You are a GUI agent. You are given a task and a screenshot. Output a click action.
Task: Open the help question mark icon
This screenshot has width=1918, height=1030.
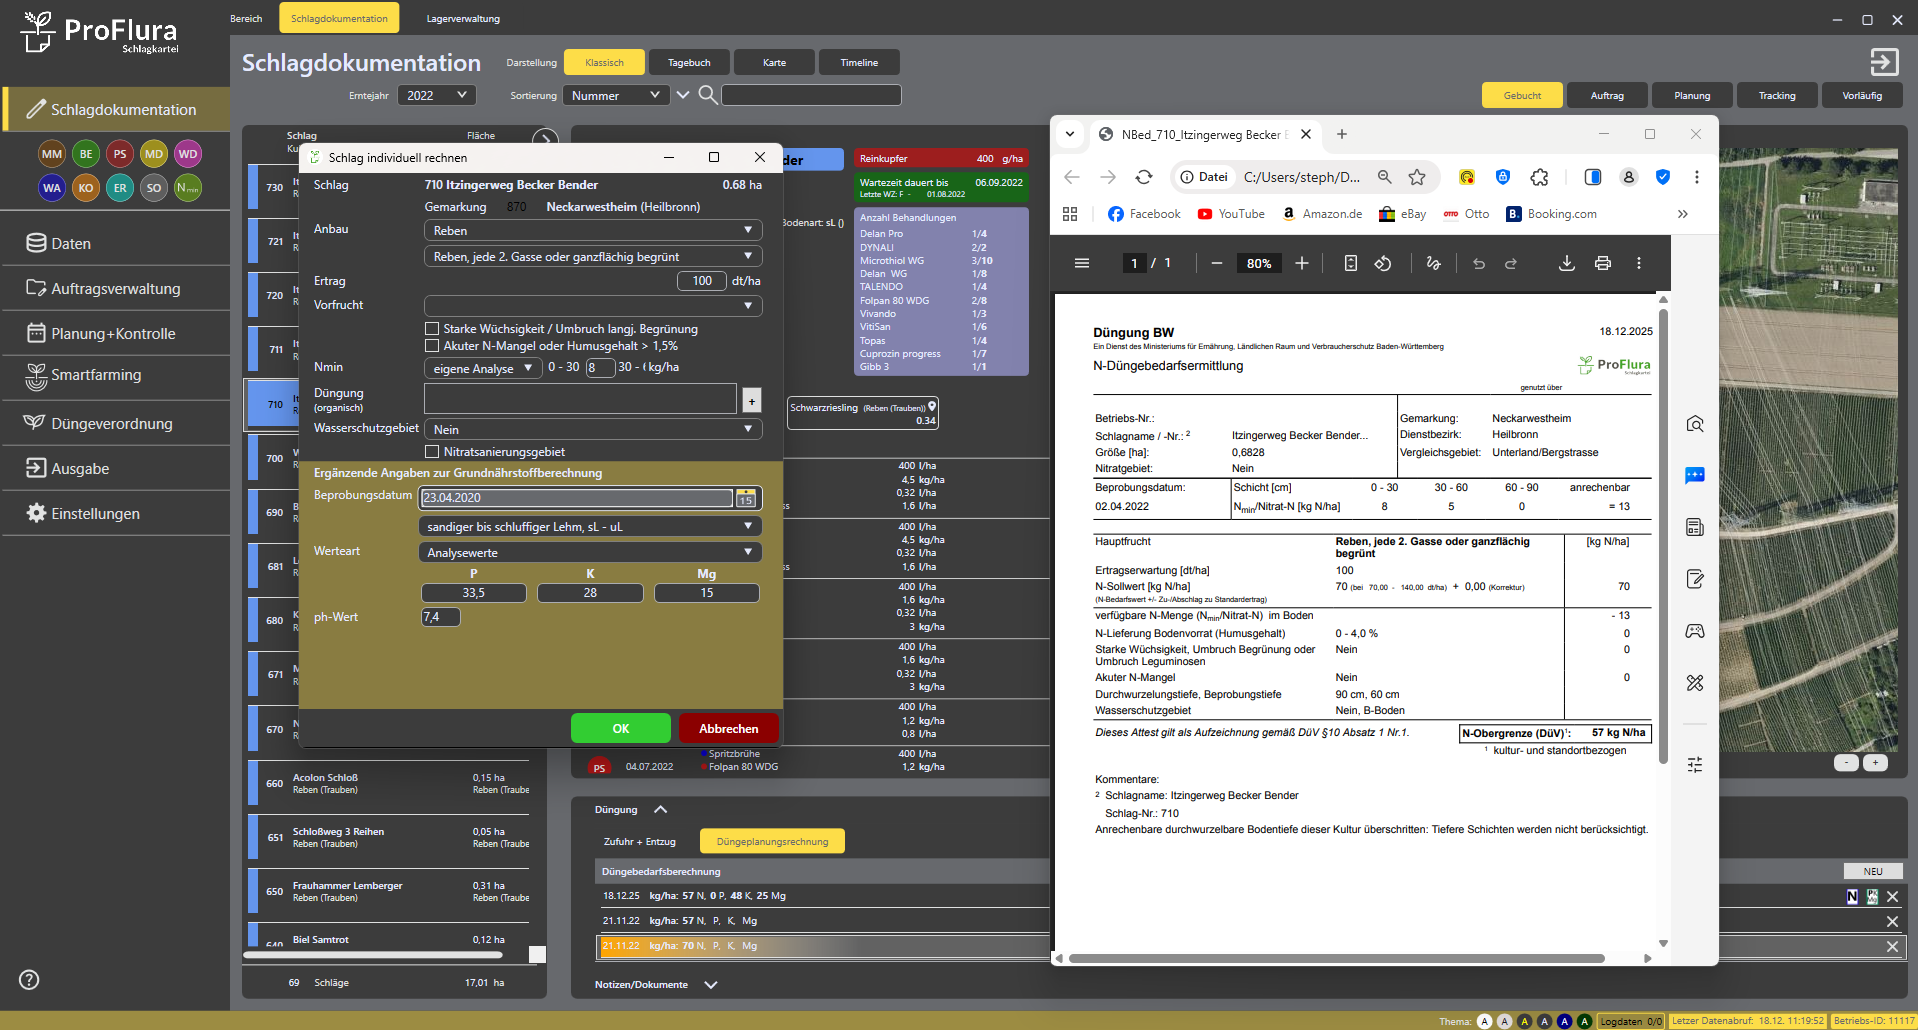pos(29,980)
